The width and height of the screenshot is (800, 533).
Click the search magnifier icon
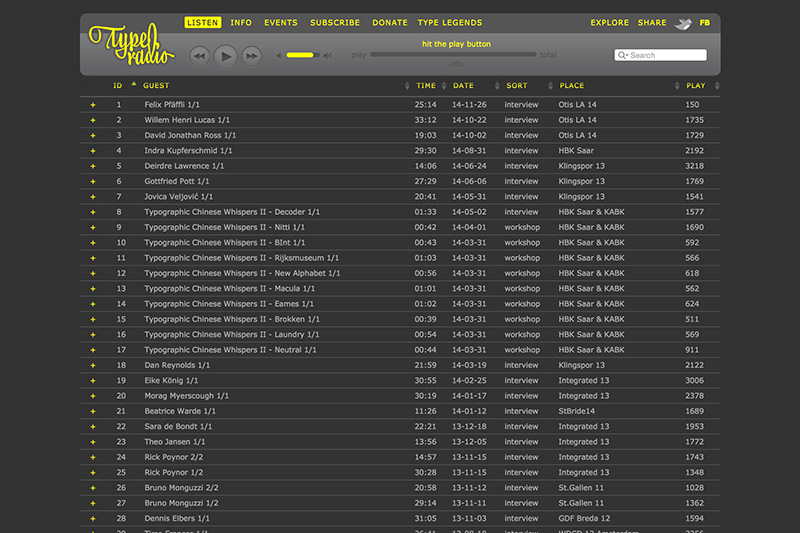point(622,55)
